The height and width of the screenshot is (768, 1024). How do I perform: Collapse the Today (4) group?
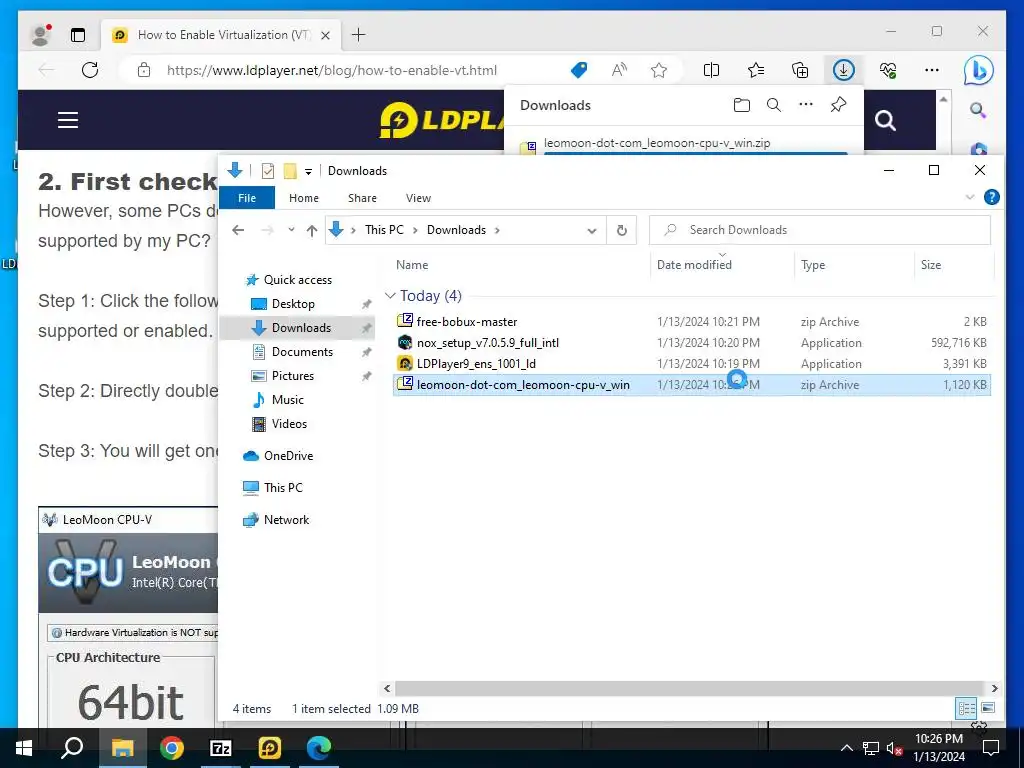click(x=391, y=296)
